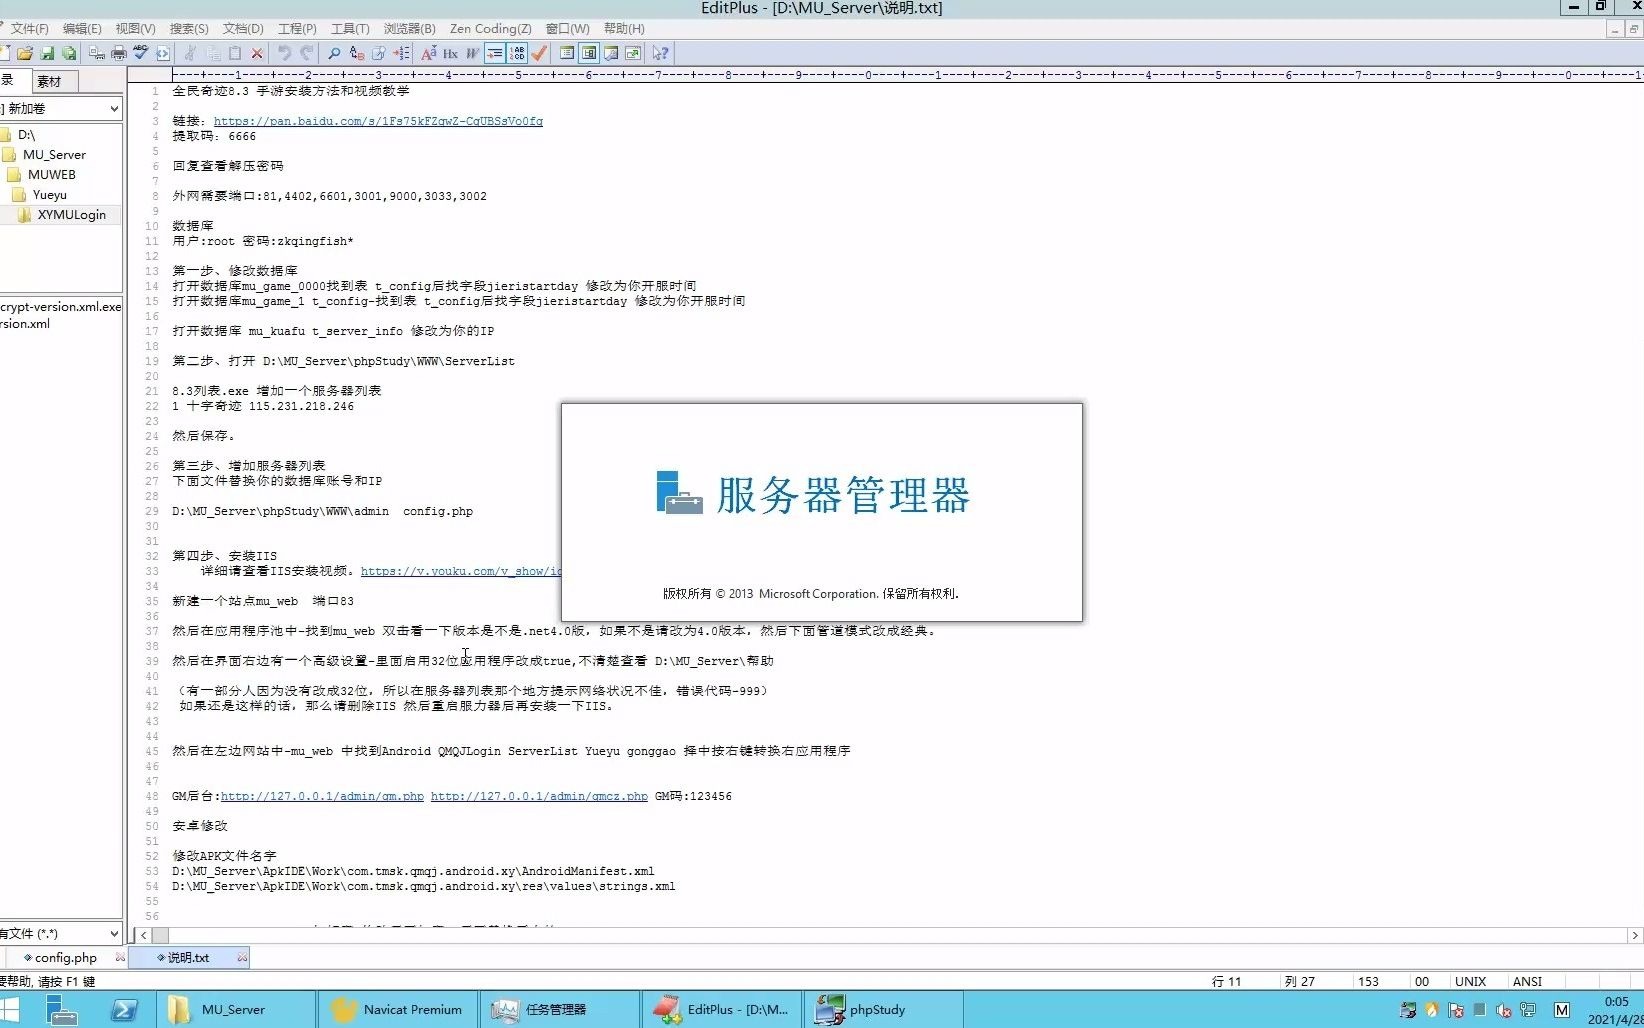Run the ABC spell check tool
This screenshot has height=1028, width=1644.
(x=141, y=53)
